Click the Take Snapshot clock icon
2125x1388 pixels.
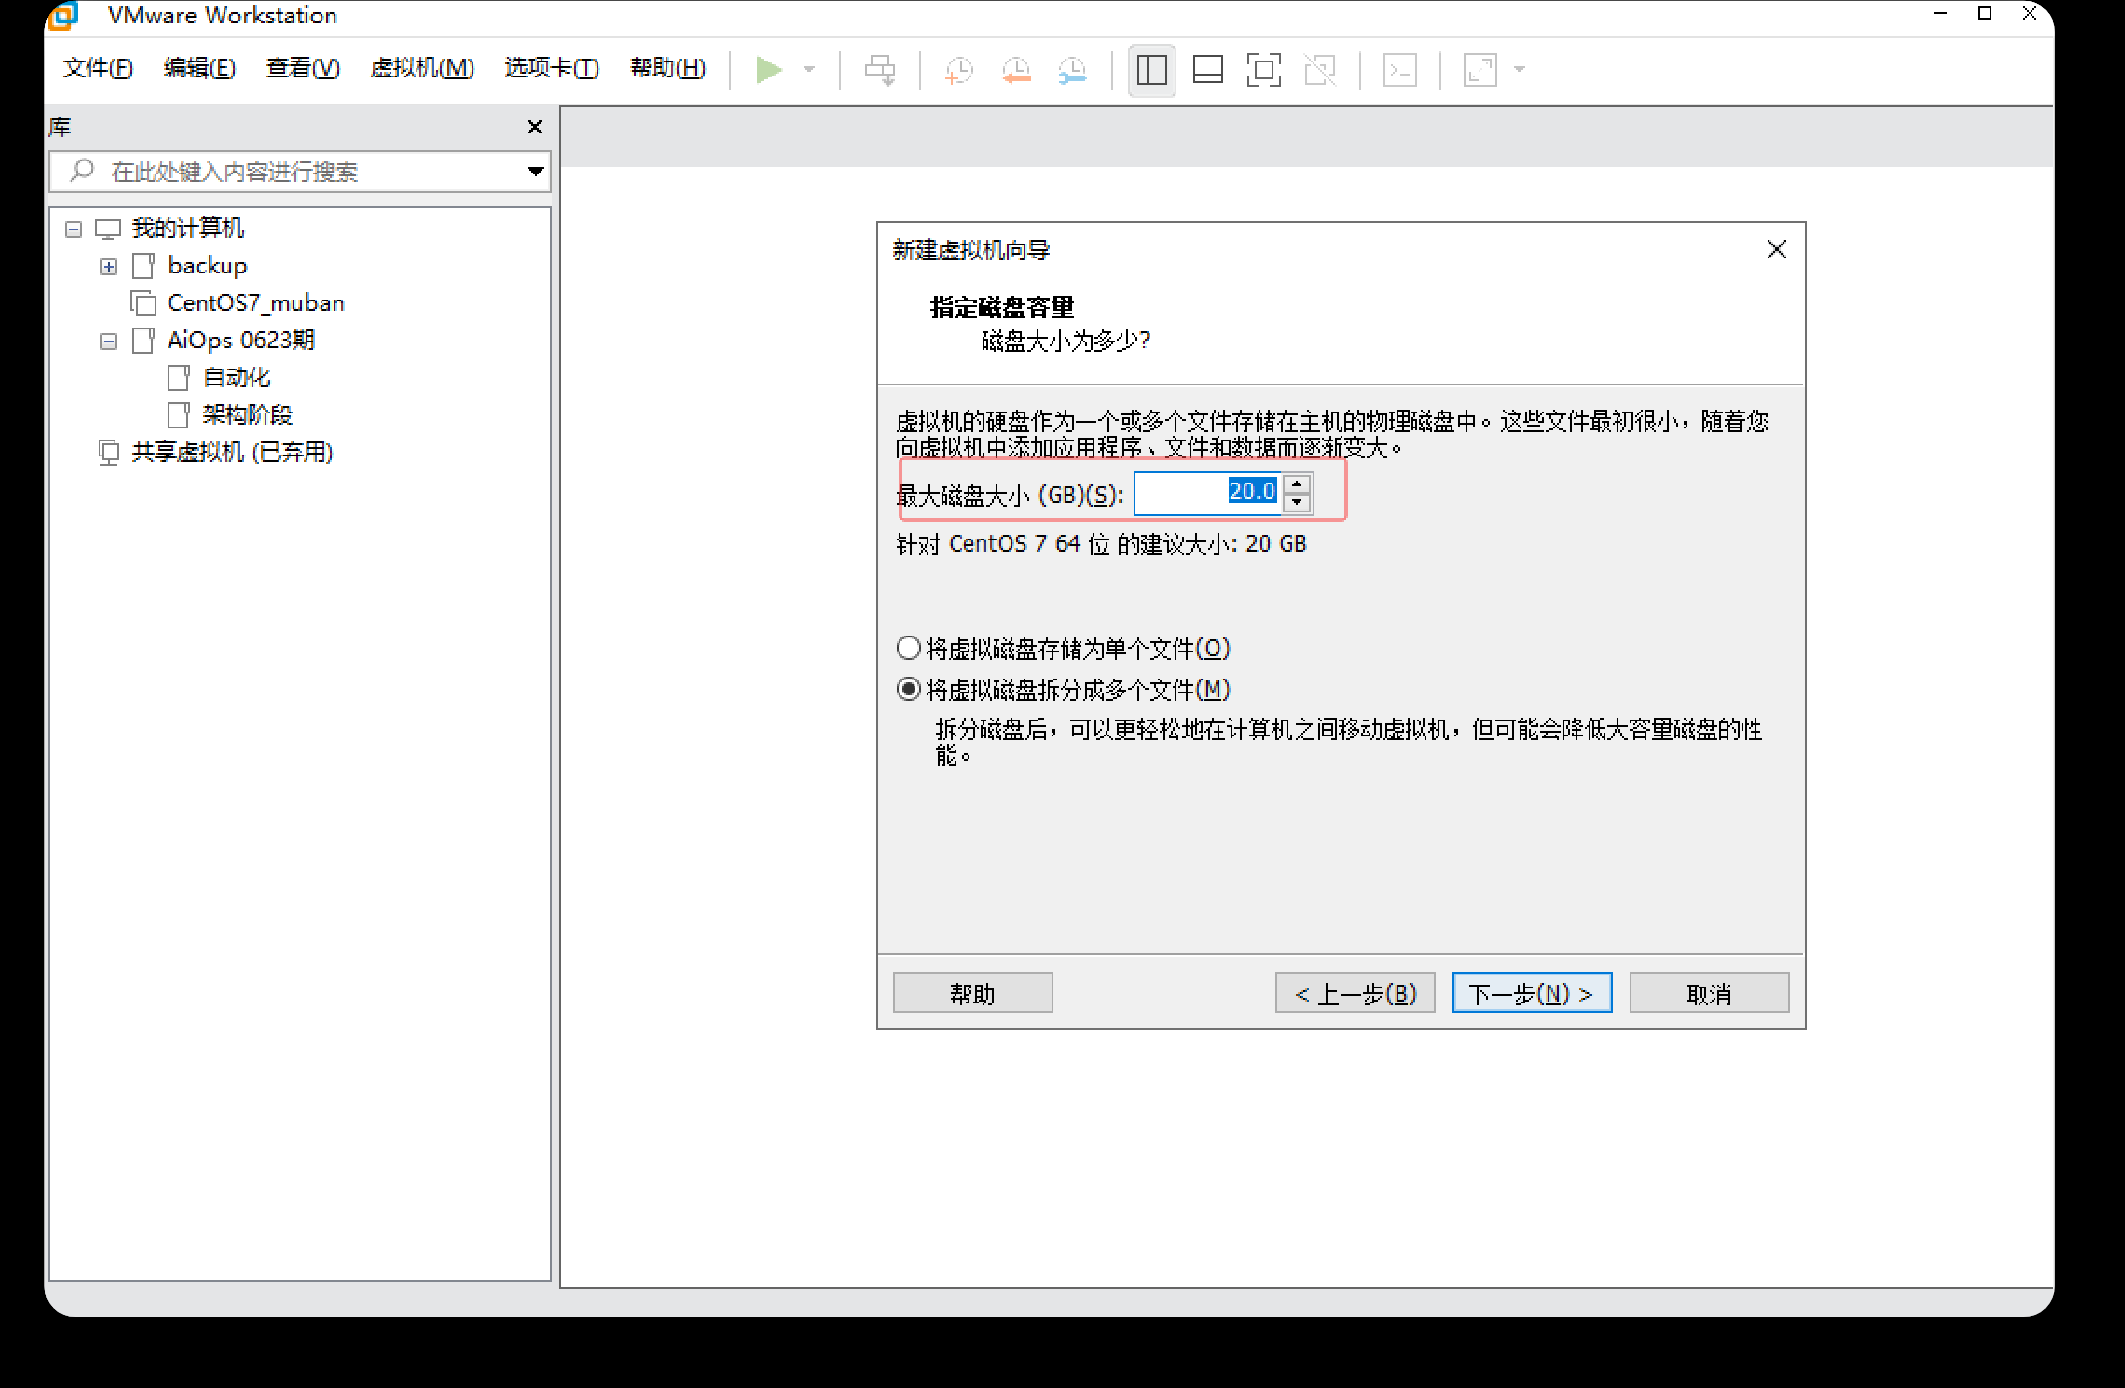pos(959,70)
